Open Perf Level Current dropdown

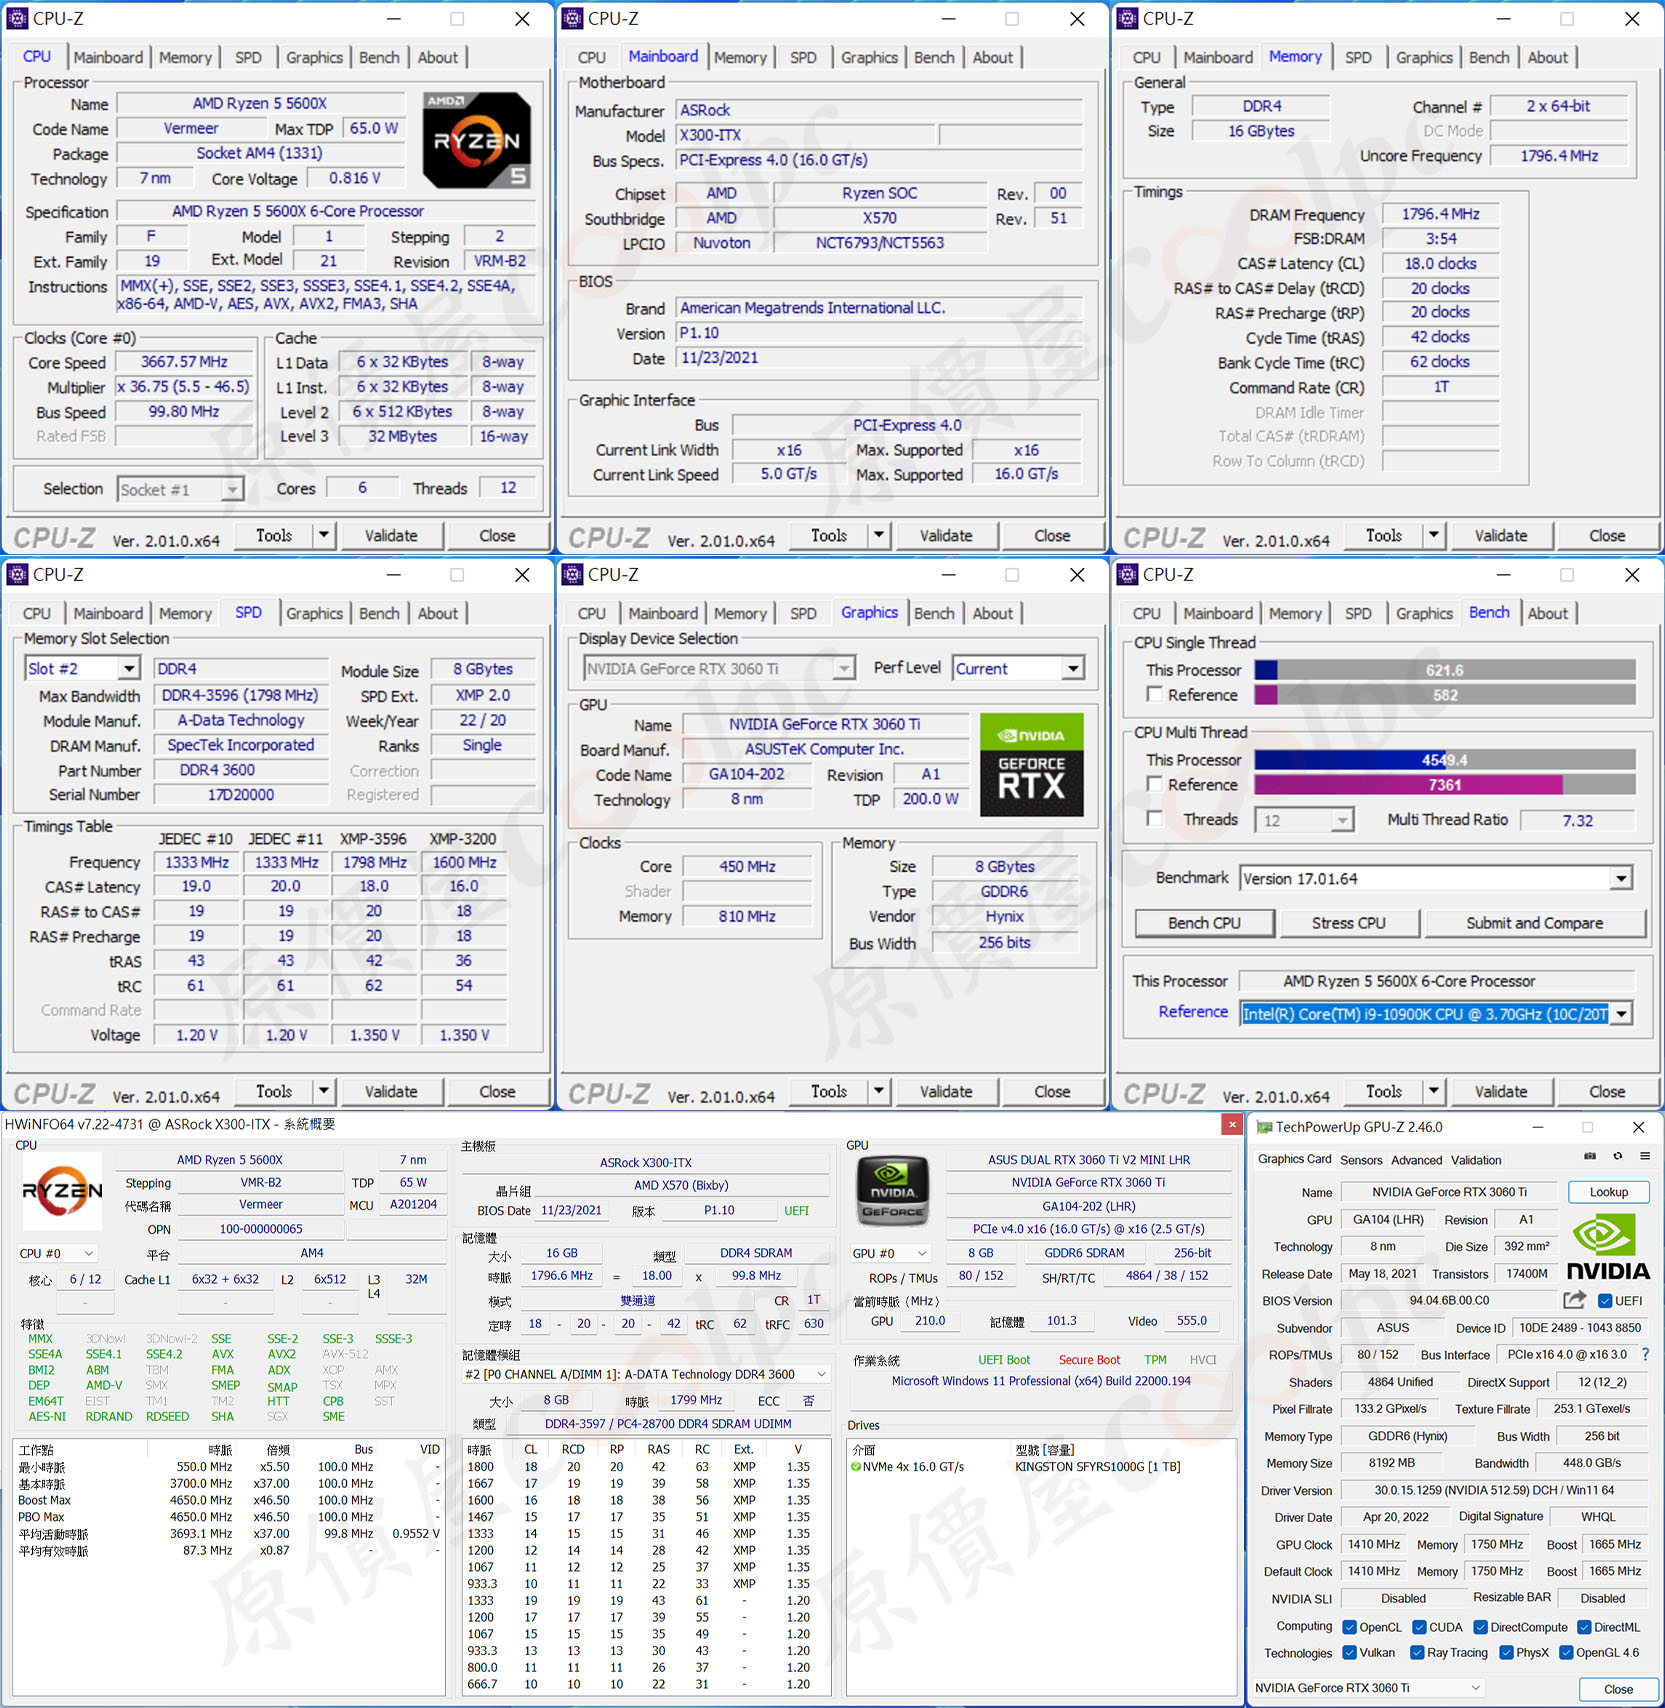[x=1018, y=668]
